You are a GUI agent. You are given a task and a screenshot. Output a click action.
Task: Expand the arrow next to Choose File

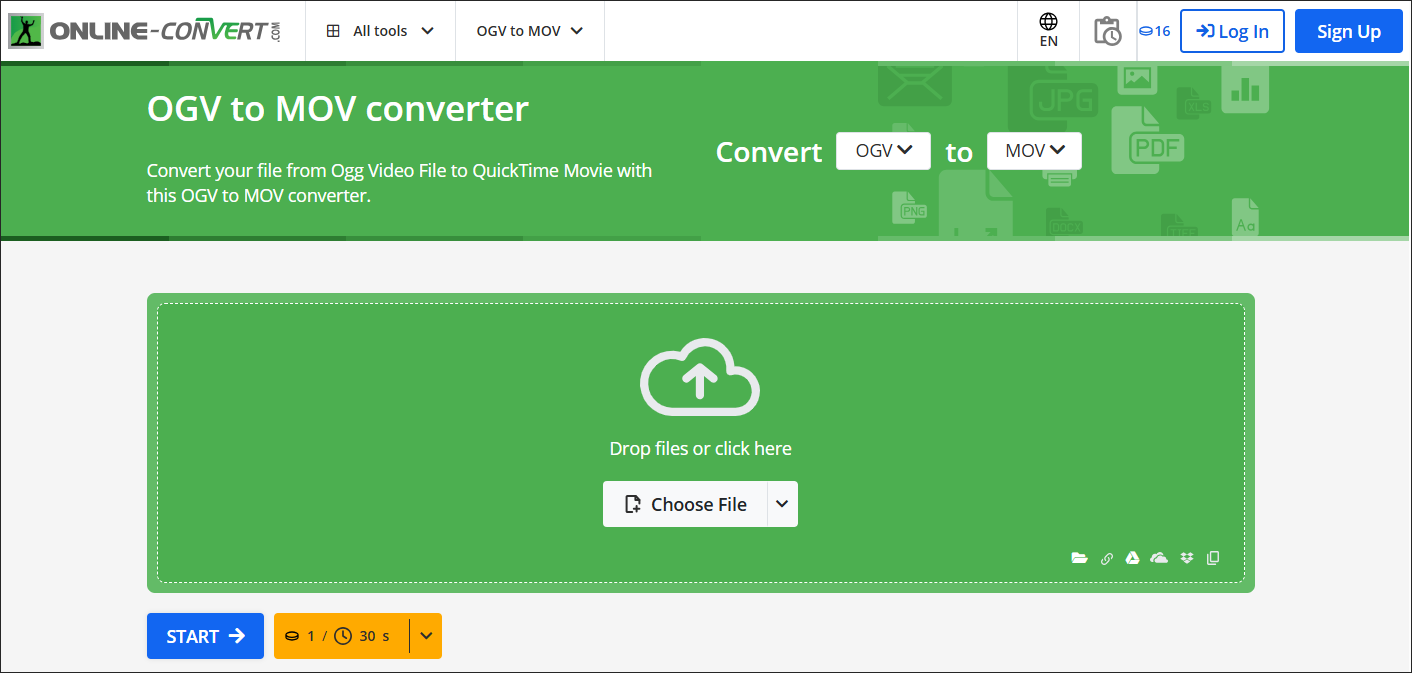coord(782,504)
